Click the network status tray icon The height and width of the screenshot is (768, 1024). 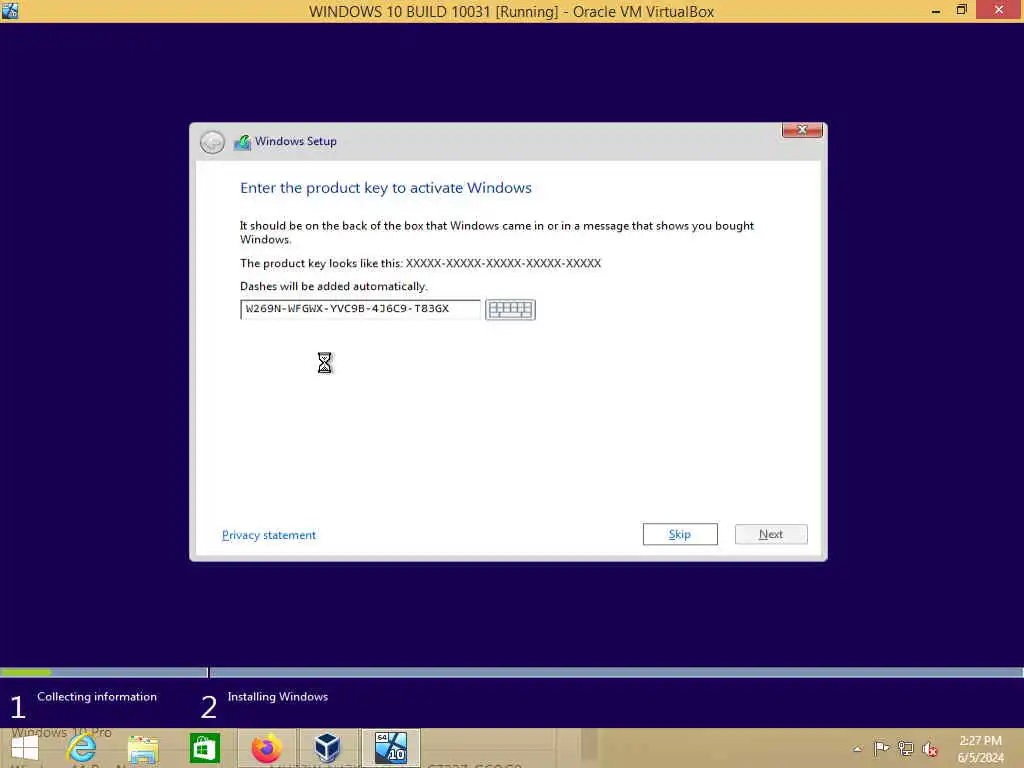tap(905, 748)
